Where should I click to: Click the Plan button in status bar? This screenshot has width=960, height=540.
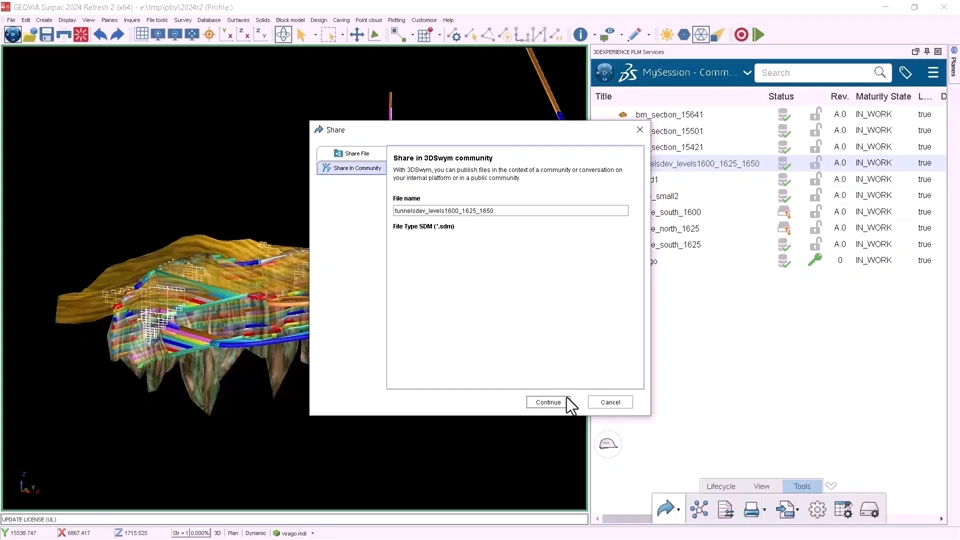[x=233, y=533]
